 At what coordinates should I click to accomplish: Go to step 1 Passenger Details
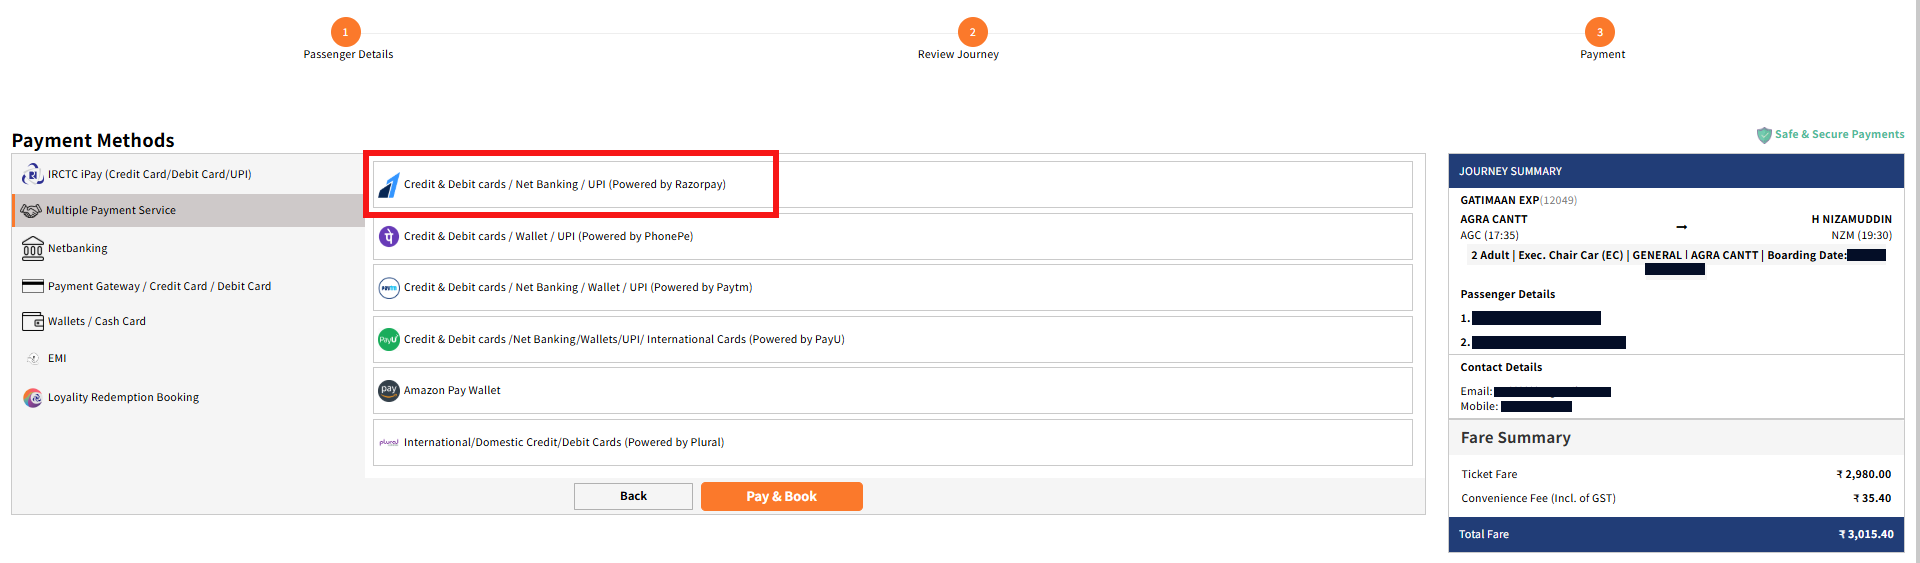click(346, 33)
